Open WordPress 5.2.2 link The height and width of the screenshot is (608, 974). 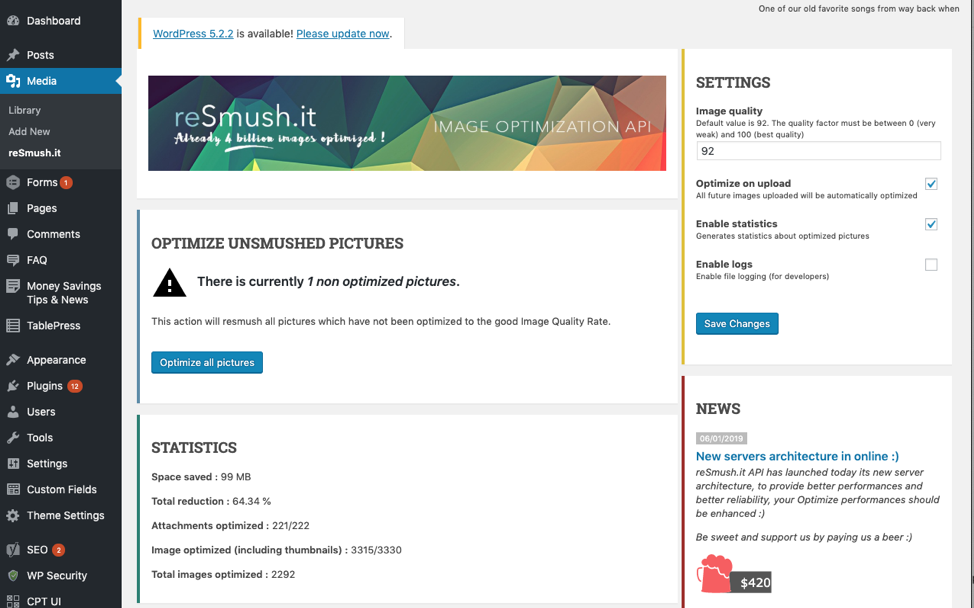[193, 34]
